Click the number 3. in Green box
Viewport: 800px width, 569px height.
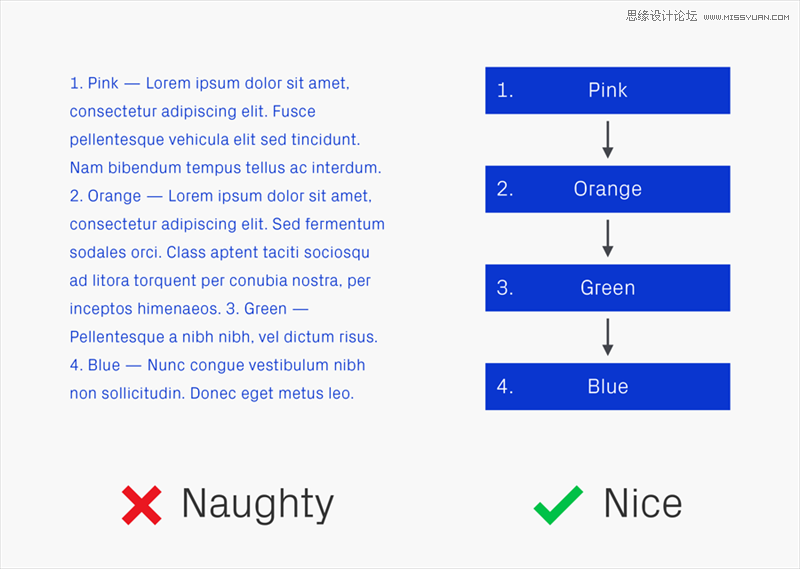coord(505,288)
